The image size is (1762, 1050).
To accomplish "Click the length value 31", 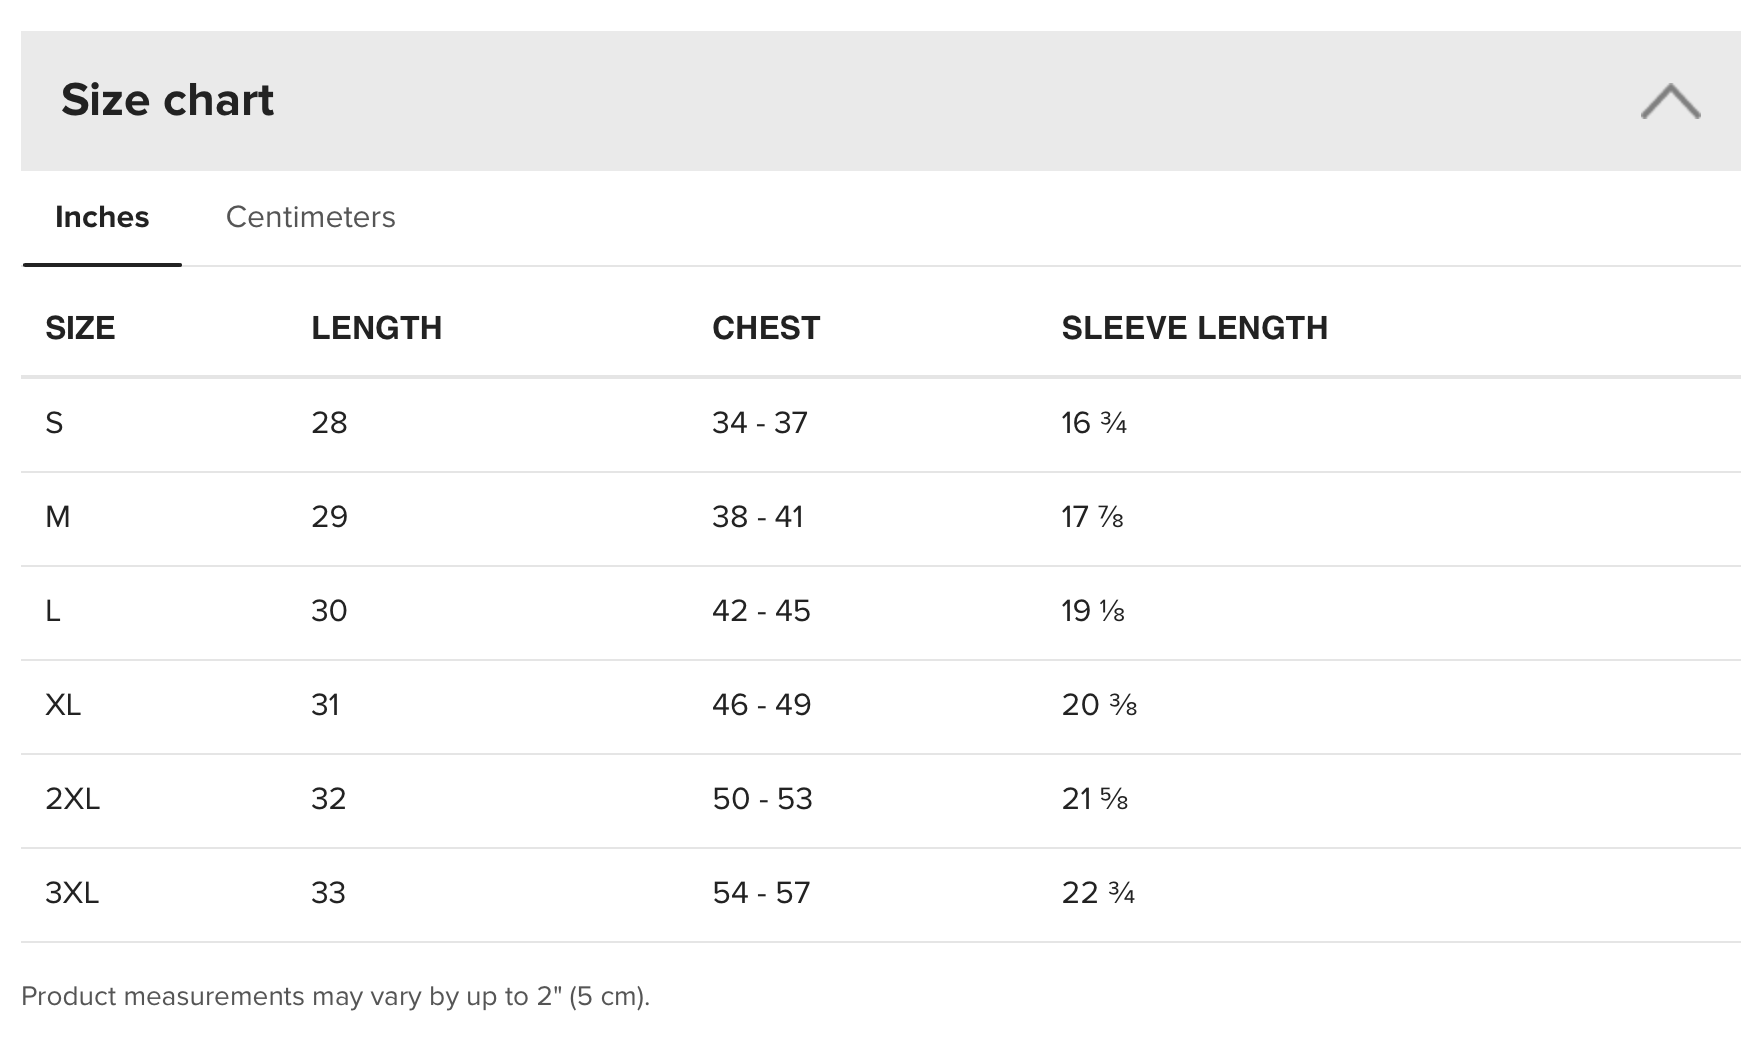I will (325, 705).
